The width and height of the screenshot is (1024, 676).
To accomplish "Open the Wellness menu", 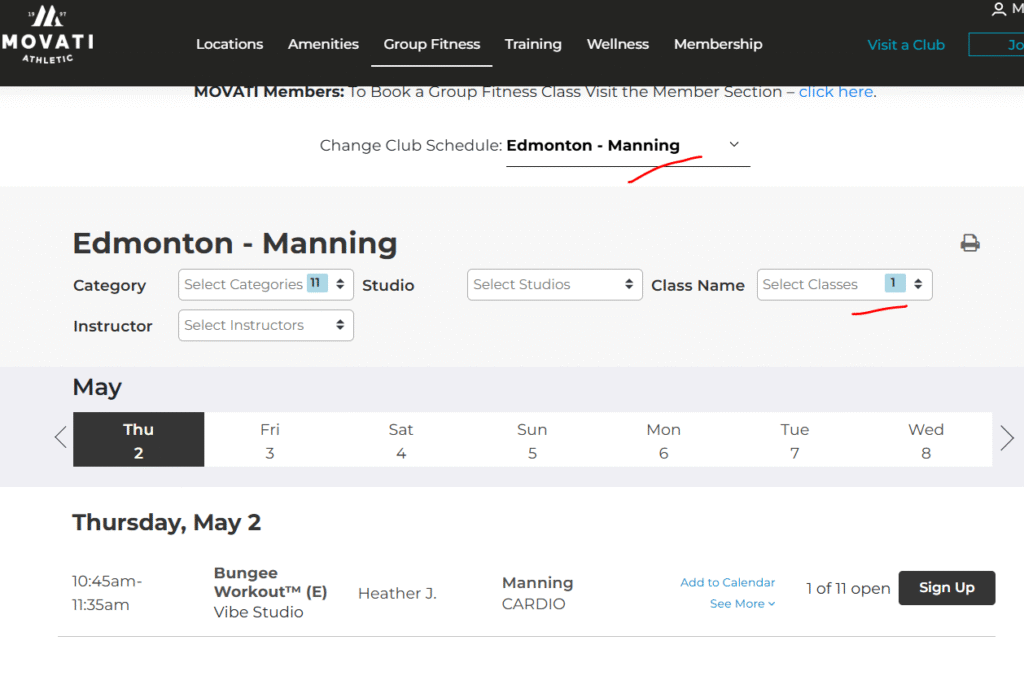I will click(618, 44).
